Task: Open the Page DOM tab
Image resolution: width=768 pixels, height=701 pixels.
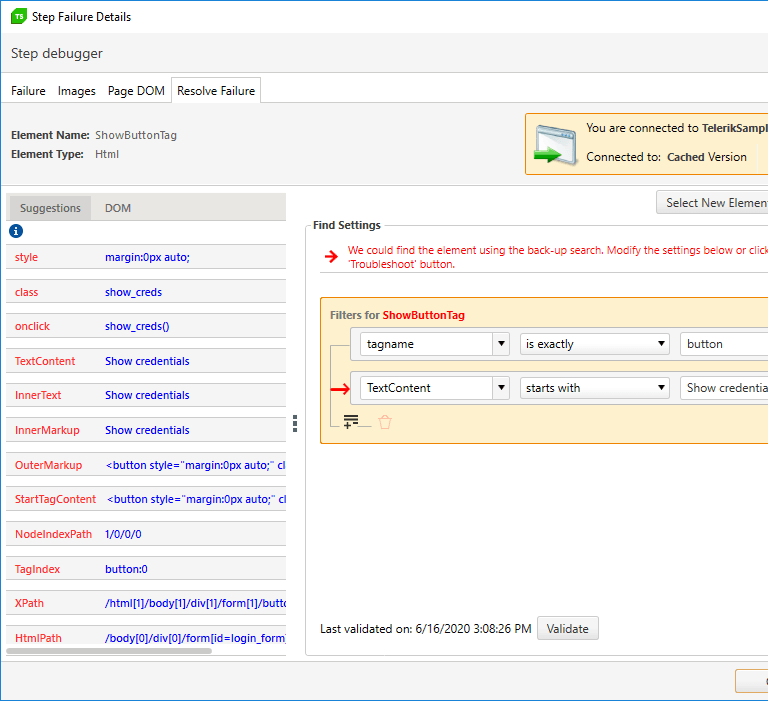Action: (x=136, y=91)
